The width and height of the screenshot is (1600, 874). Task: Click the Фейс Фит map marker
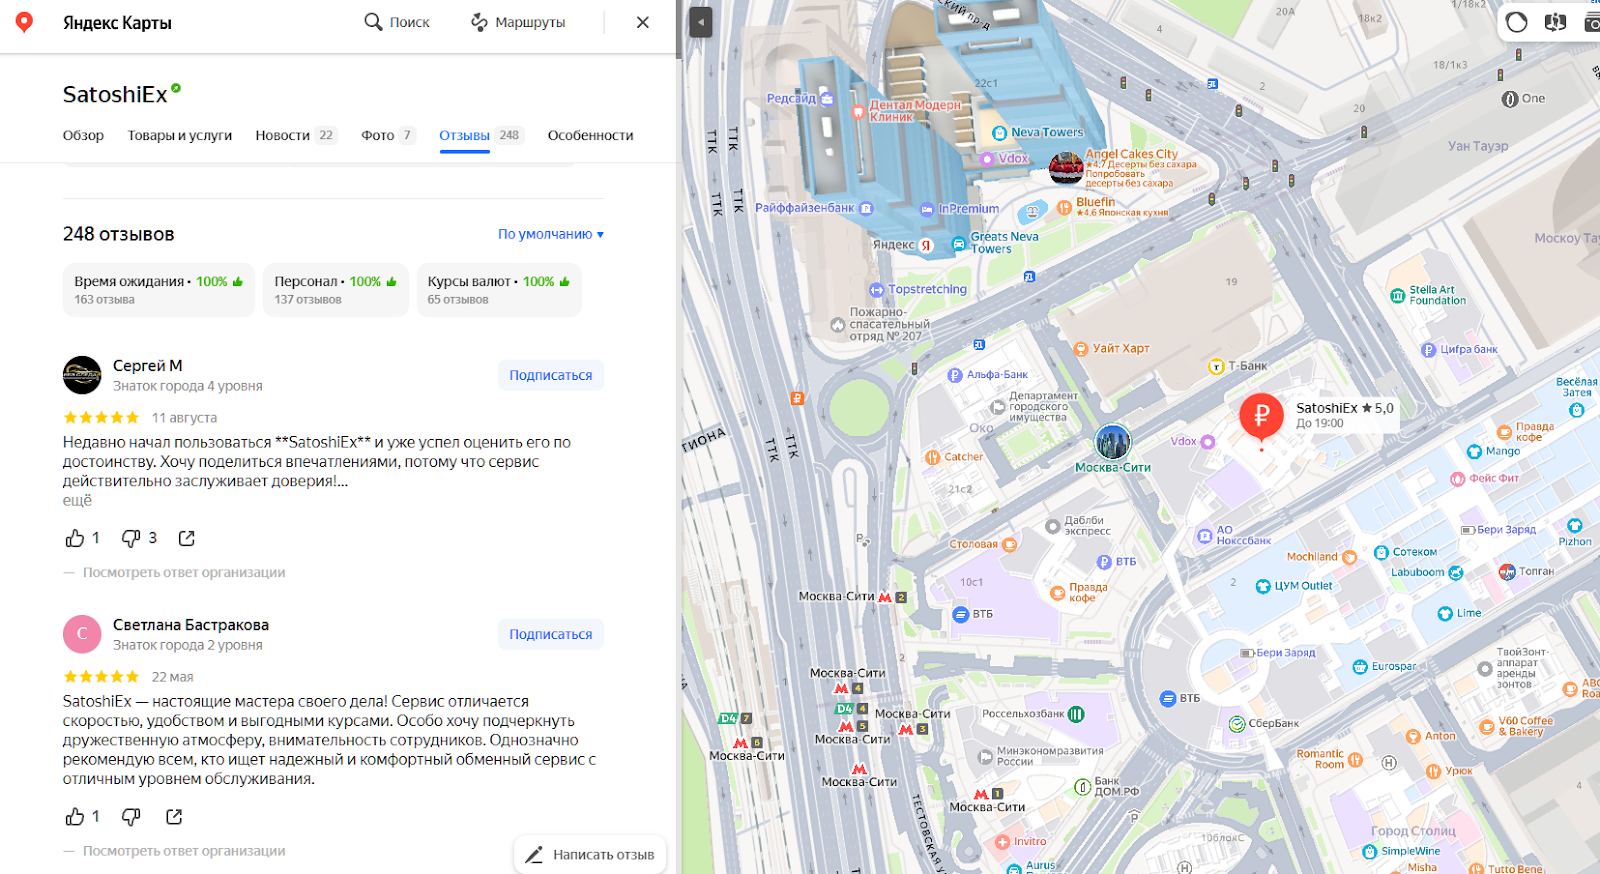[x=1458, y=479]
